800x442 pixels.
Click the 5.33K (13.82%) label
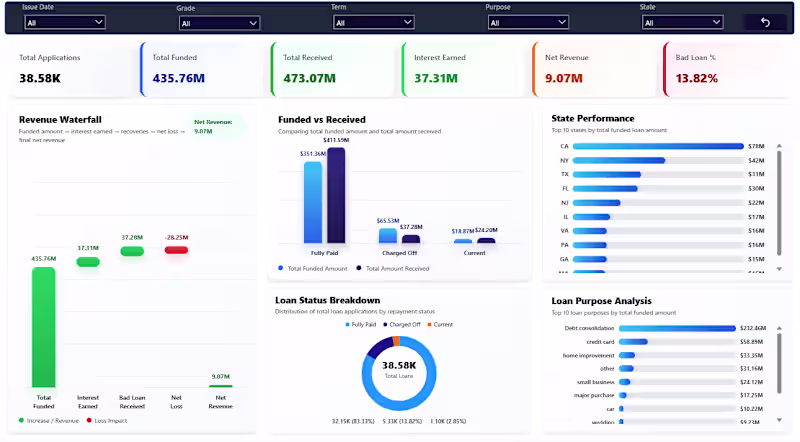[402, 421]
